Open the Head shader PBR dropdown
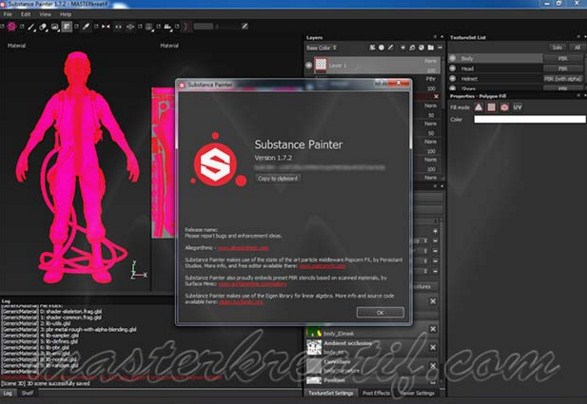Screen dimensions: 587x404 (563, 69)
